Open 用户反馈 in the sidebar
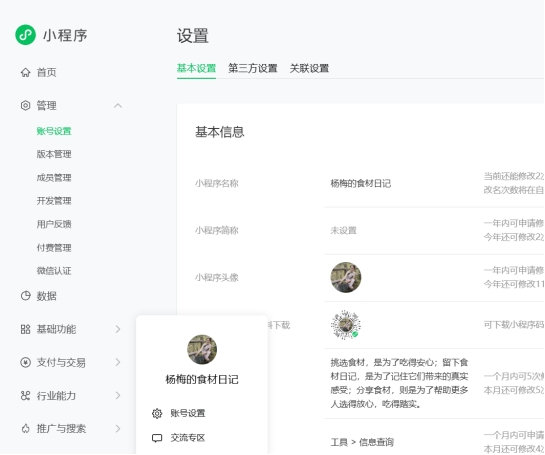Image resolution: width=545 pixels, height=455 pixels. point(54,224)
